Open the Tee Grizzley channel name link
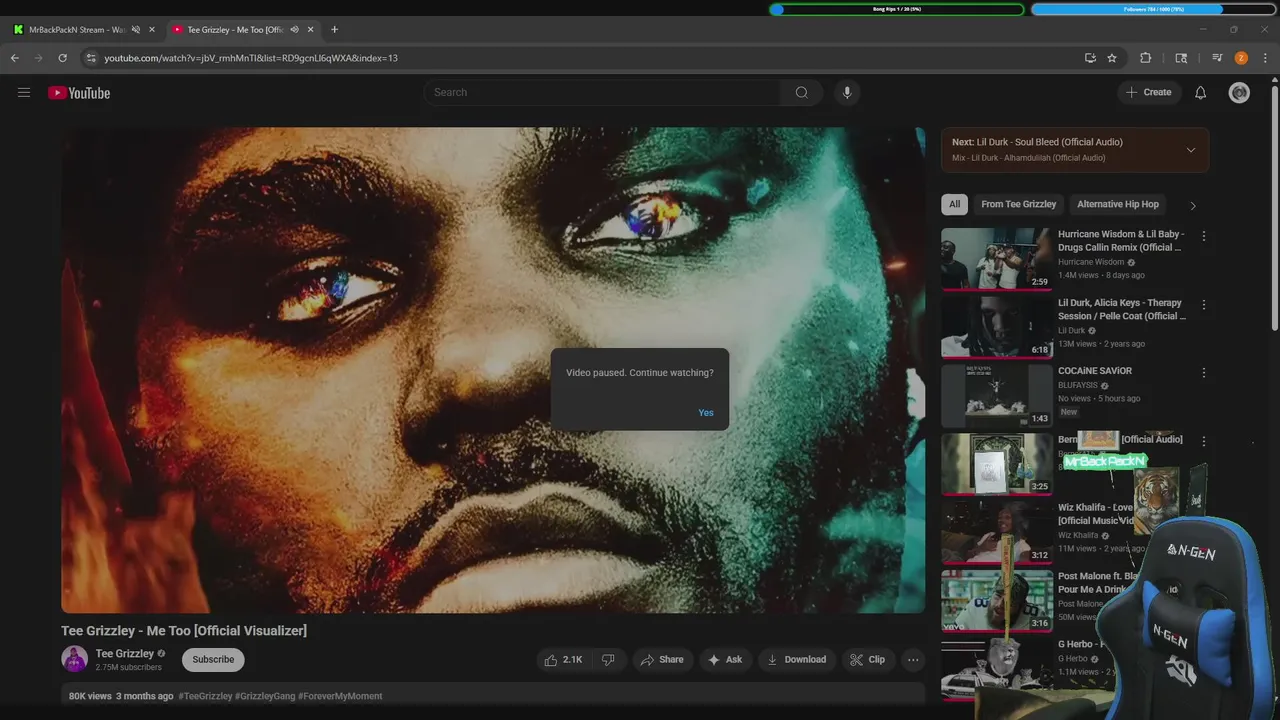 tap(124, 654)
